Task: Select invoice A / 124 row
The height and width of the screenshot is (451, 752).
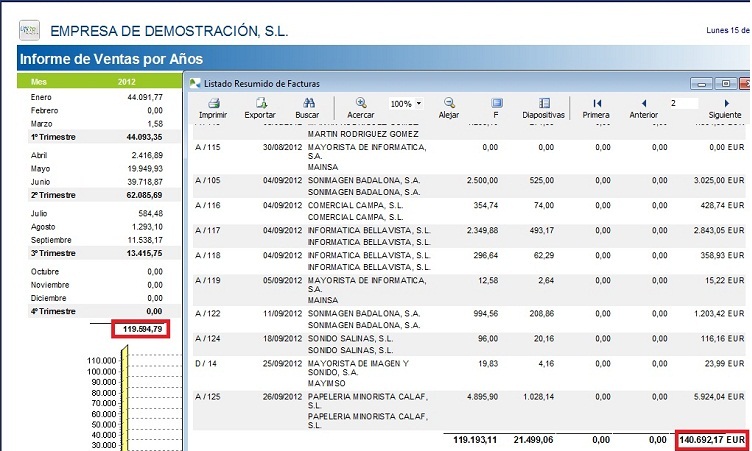Action: (469, 344)
